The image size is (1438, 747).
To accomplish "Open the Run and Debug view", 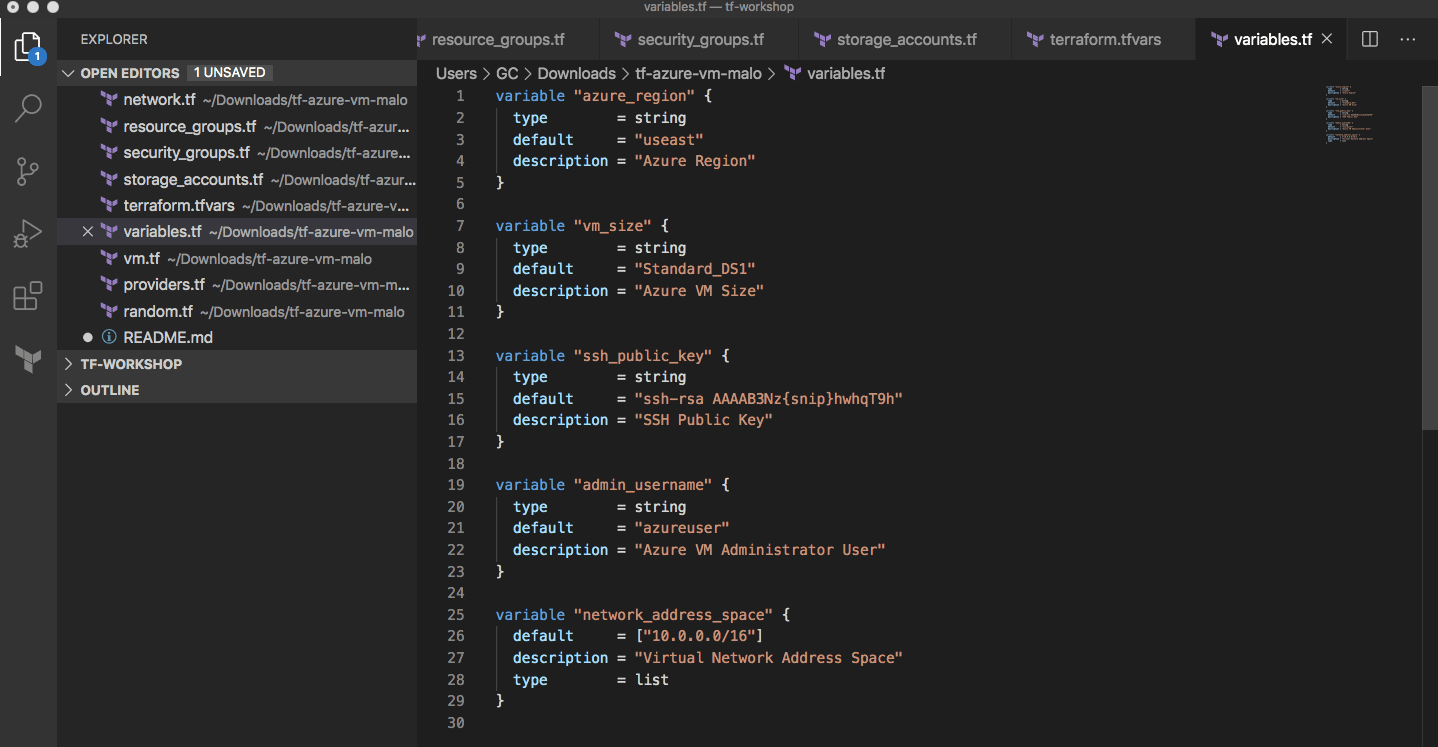I will tap(27, 233).
